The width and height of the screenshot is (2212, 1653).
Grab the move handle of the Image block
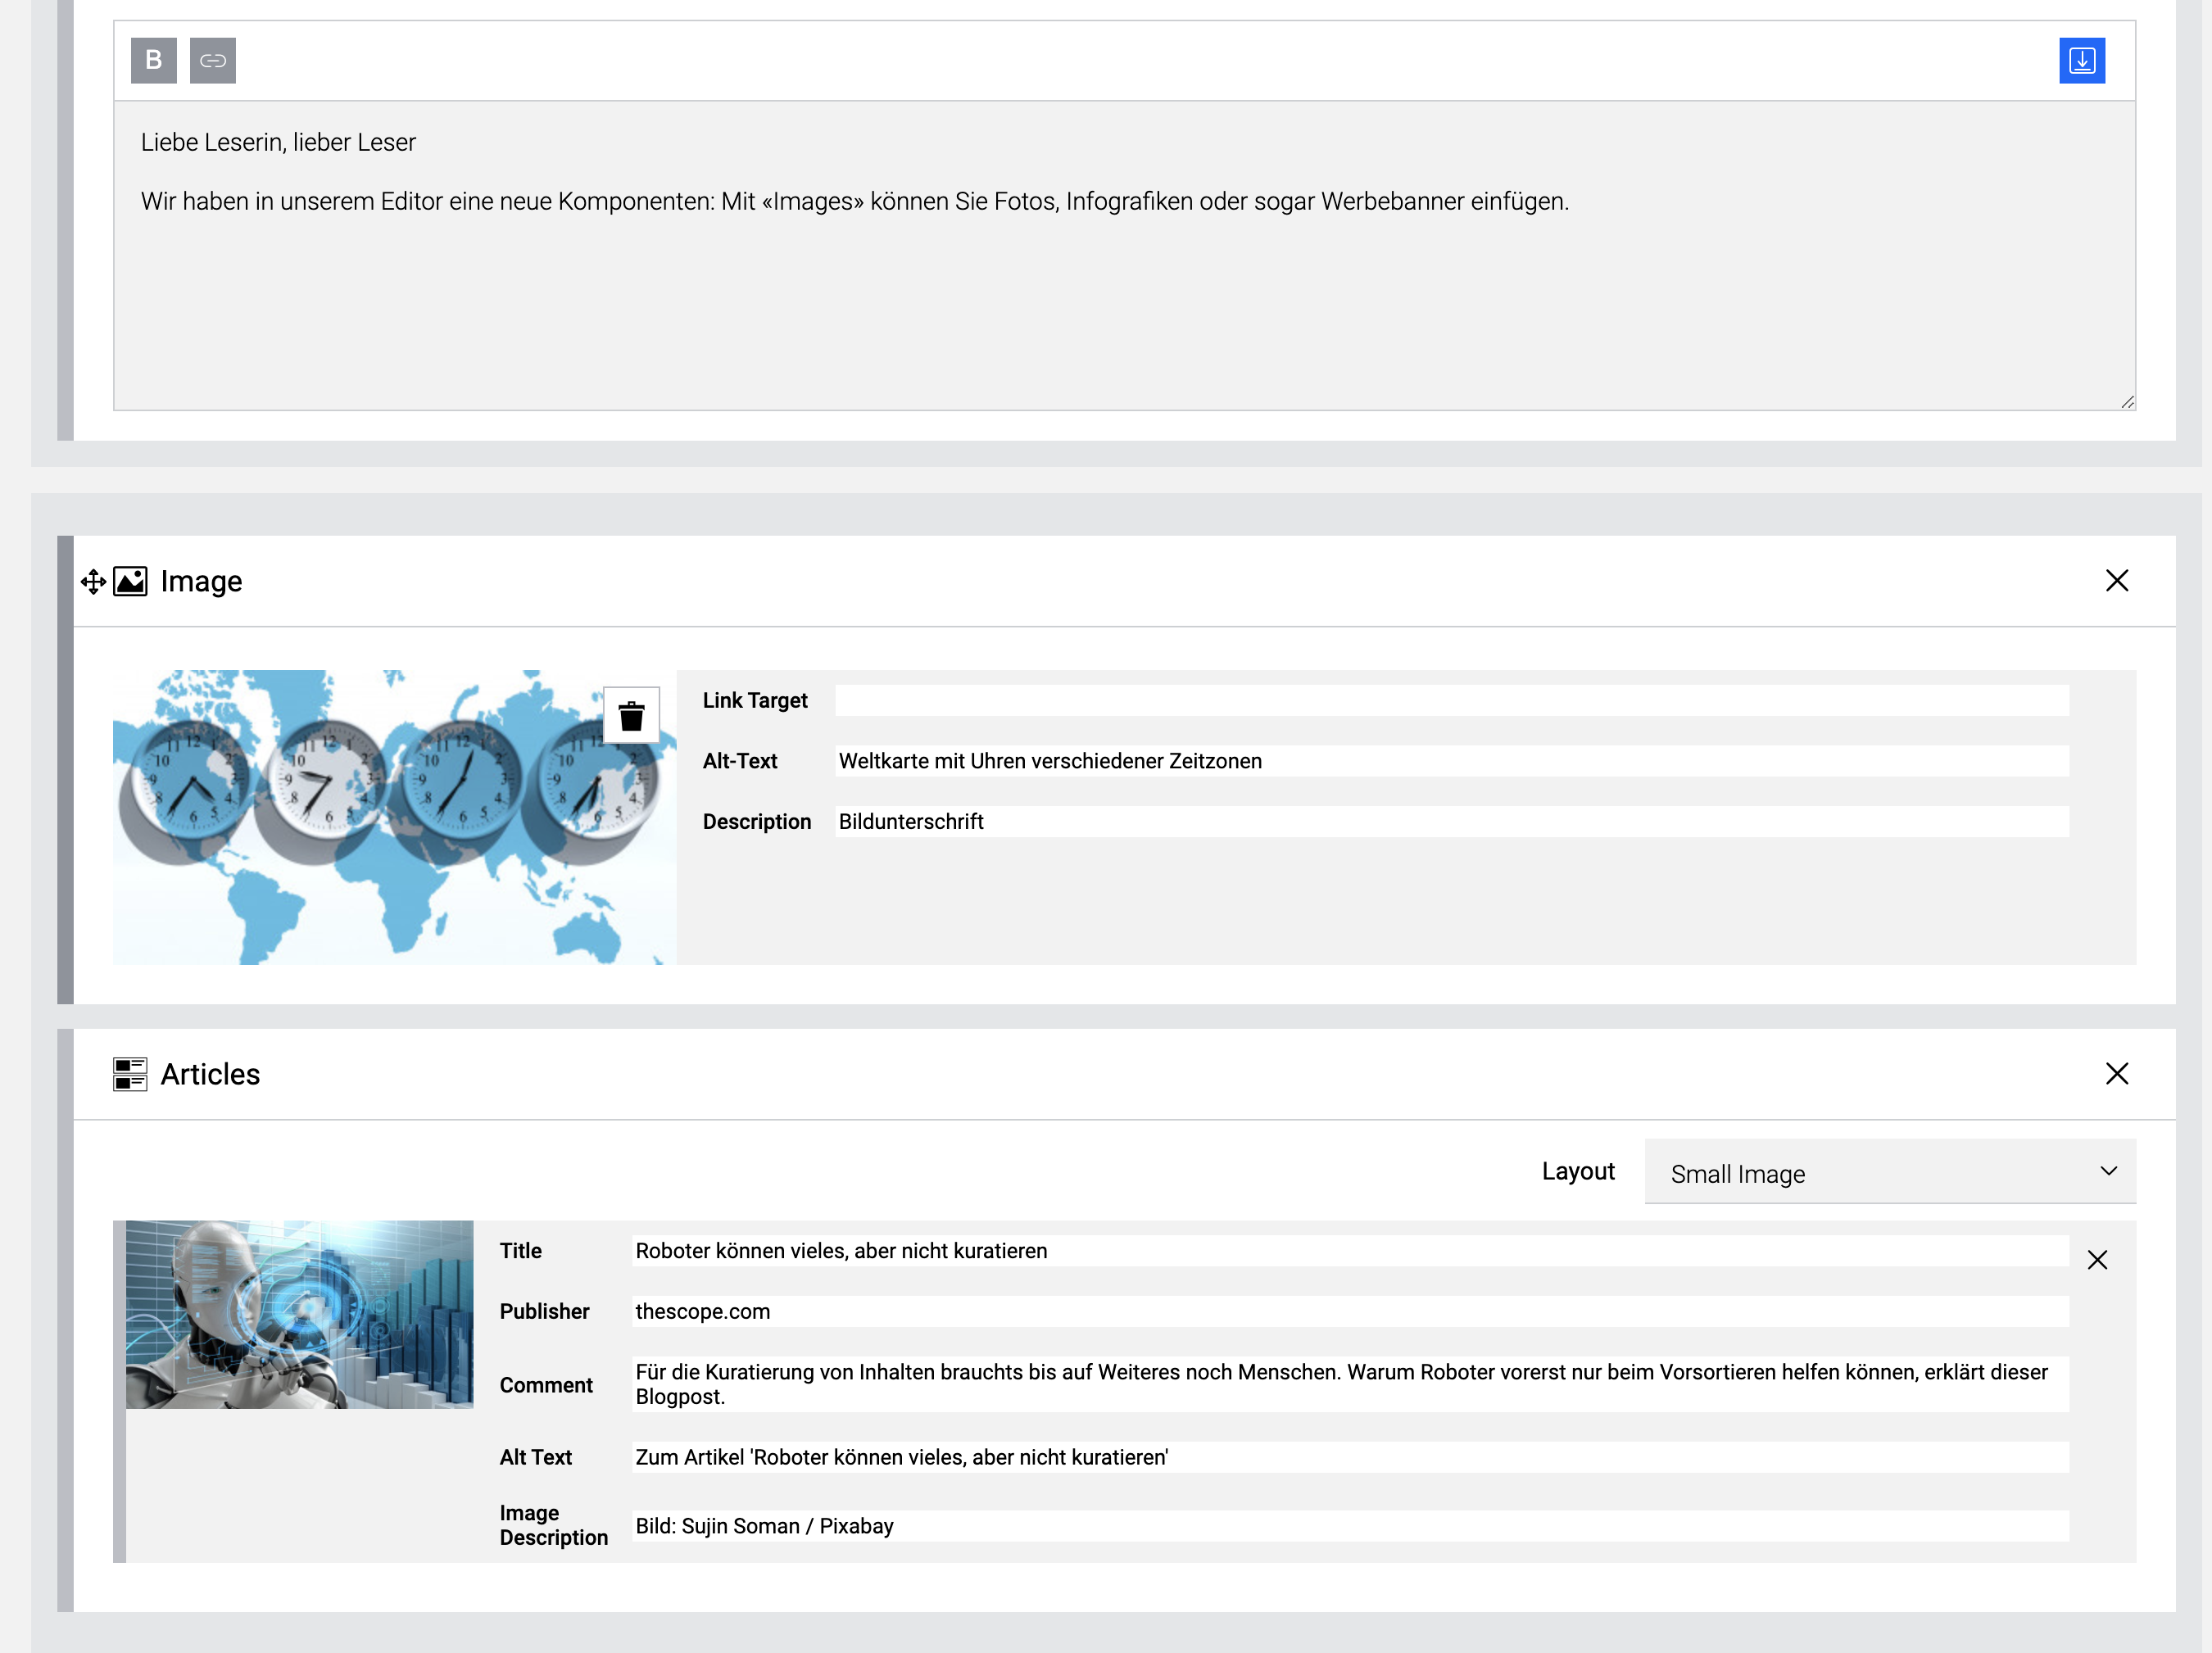93,581
